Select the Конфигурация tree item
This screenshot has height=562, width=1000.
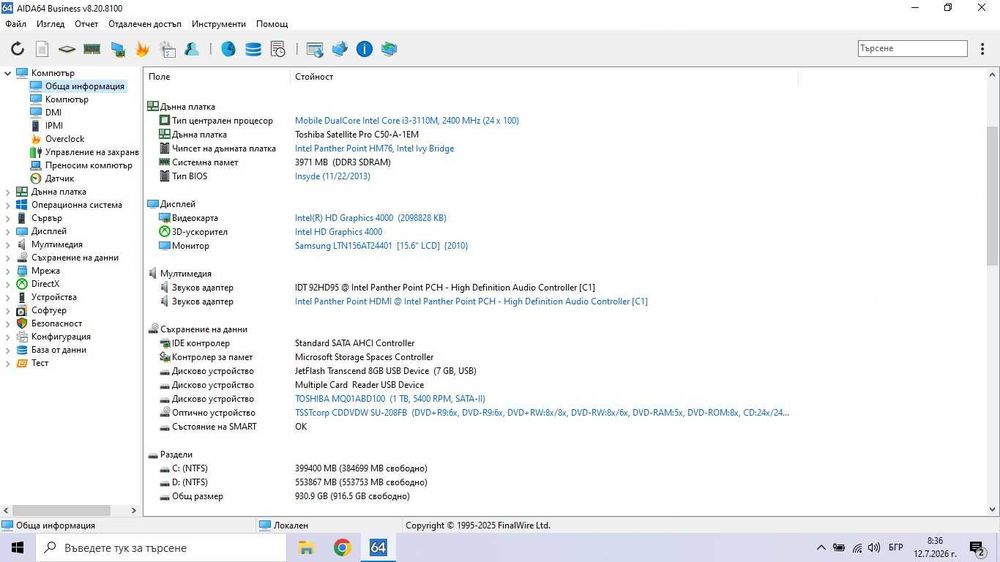[61, 336]
